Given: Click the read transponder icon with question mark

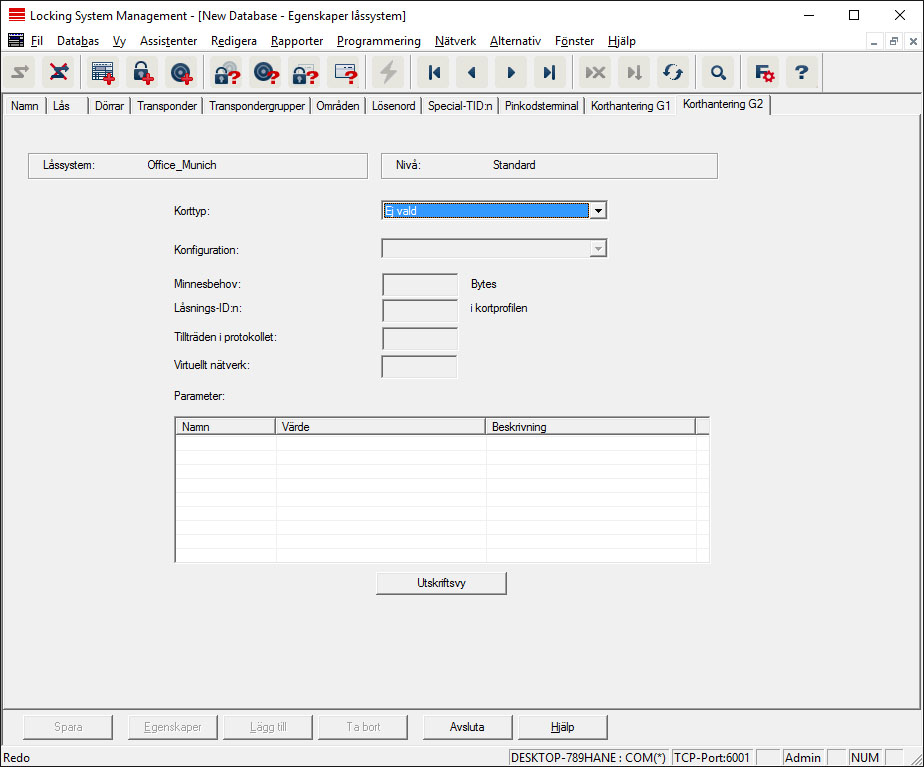Looking at the screenshot, I should 265,73.
